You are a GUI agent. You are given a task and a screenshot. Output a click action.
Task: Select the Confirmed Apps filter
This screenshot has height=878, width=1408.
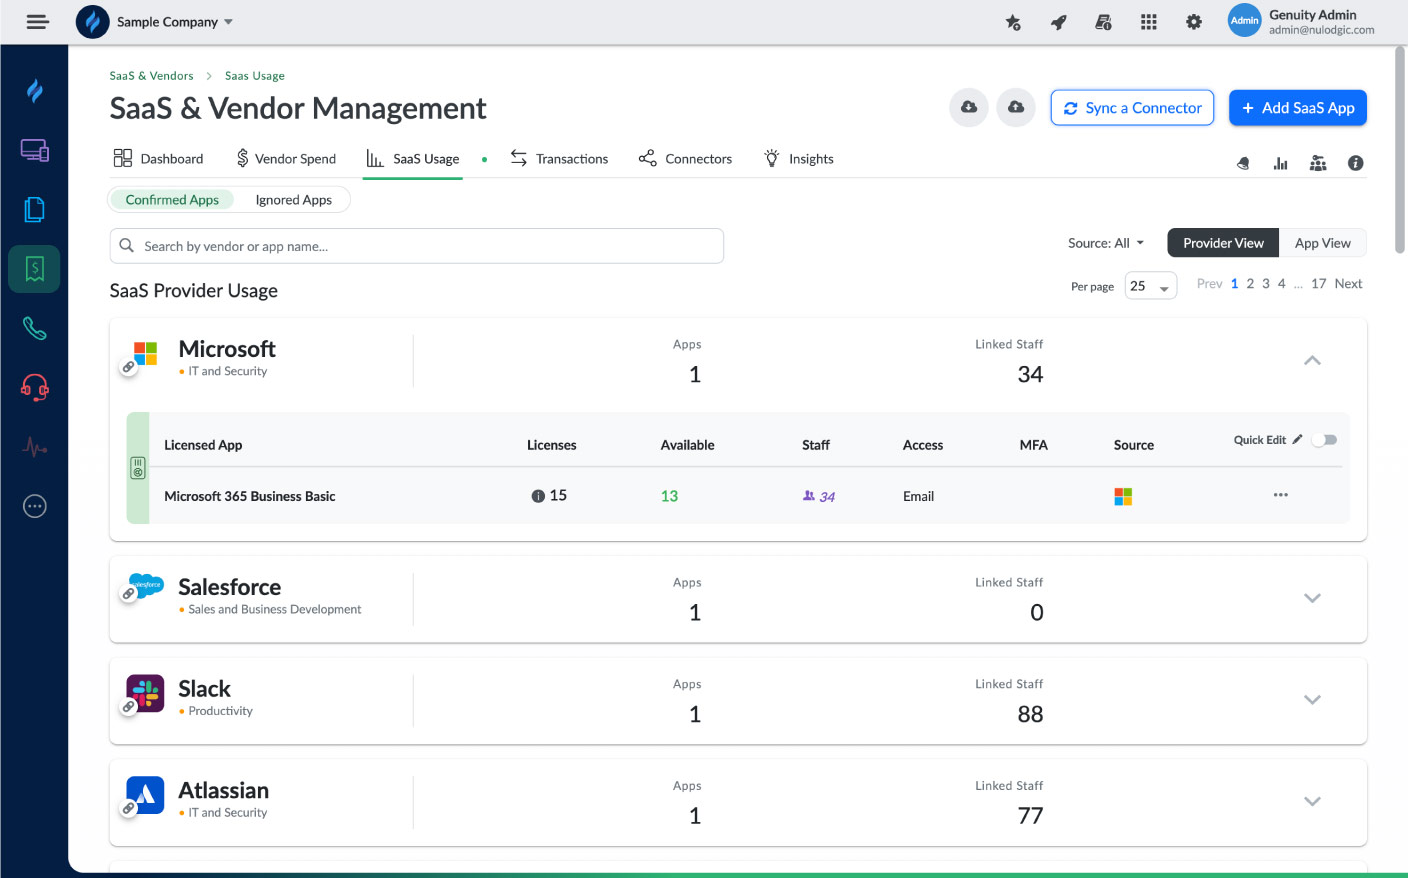point(172,200)
